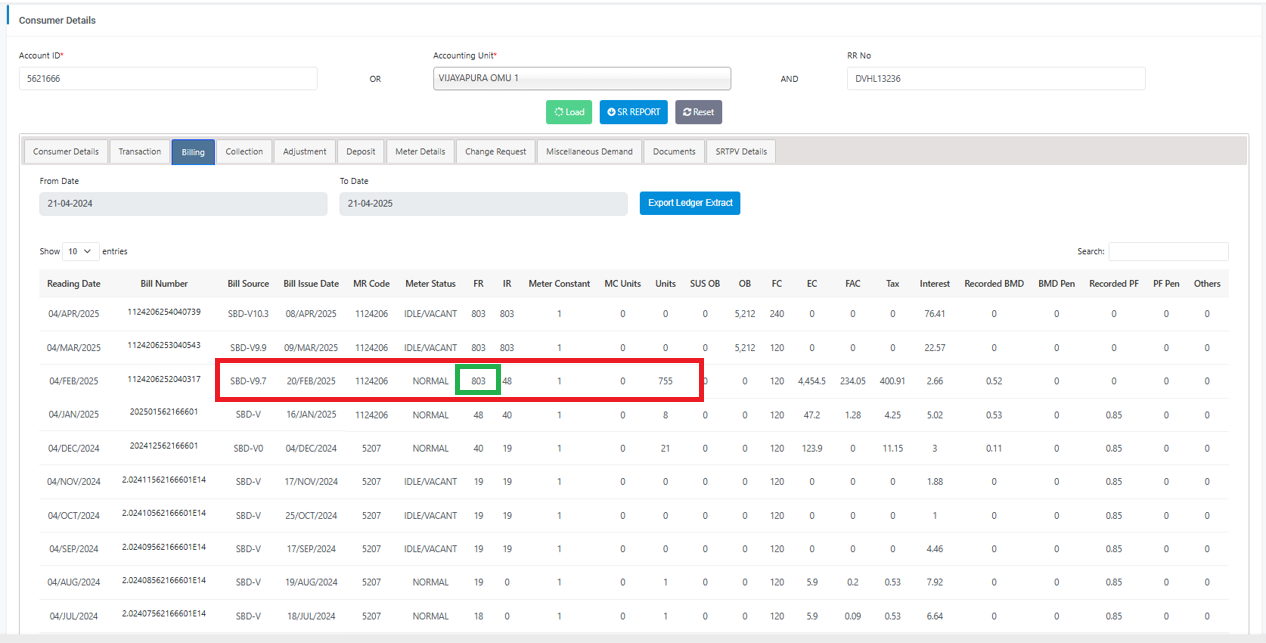Focus the RR No text field
The width and height of the screenshot is (1266, 643).
point(995,79)
